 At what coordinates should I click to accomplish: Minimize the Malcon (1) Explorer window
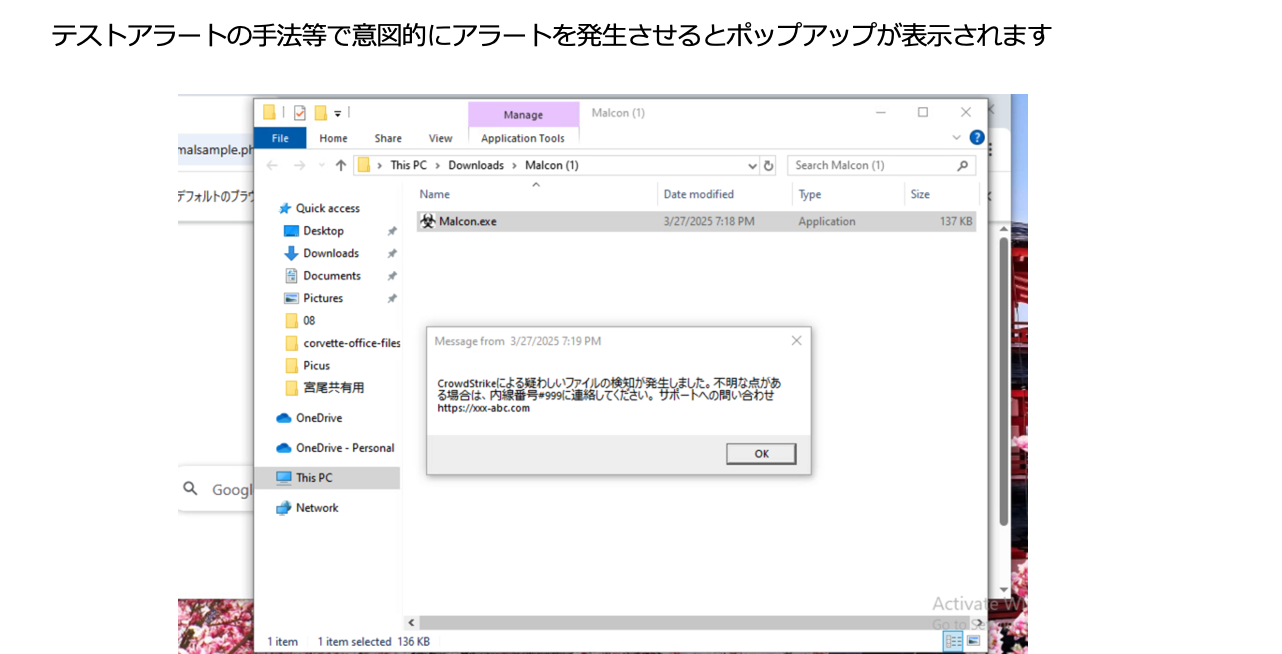click(881, 113)
